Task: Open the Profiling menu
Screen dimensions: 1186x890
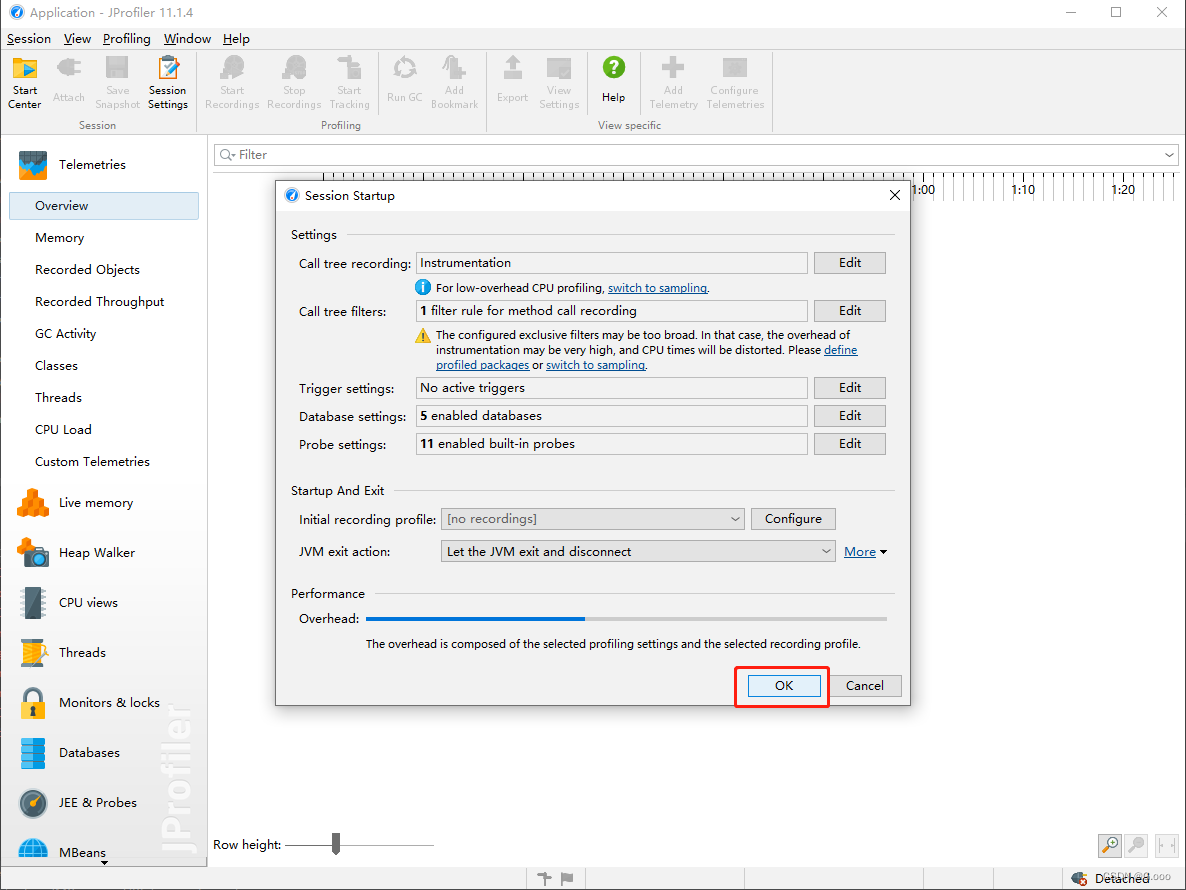Action: click(x=126, y=39)
